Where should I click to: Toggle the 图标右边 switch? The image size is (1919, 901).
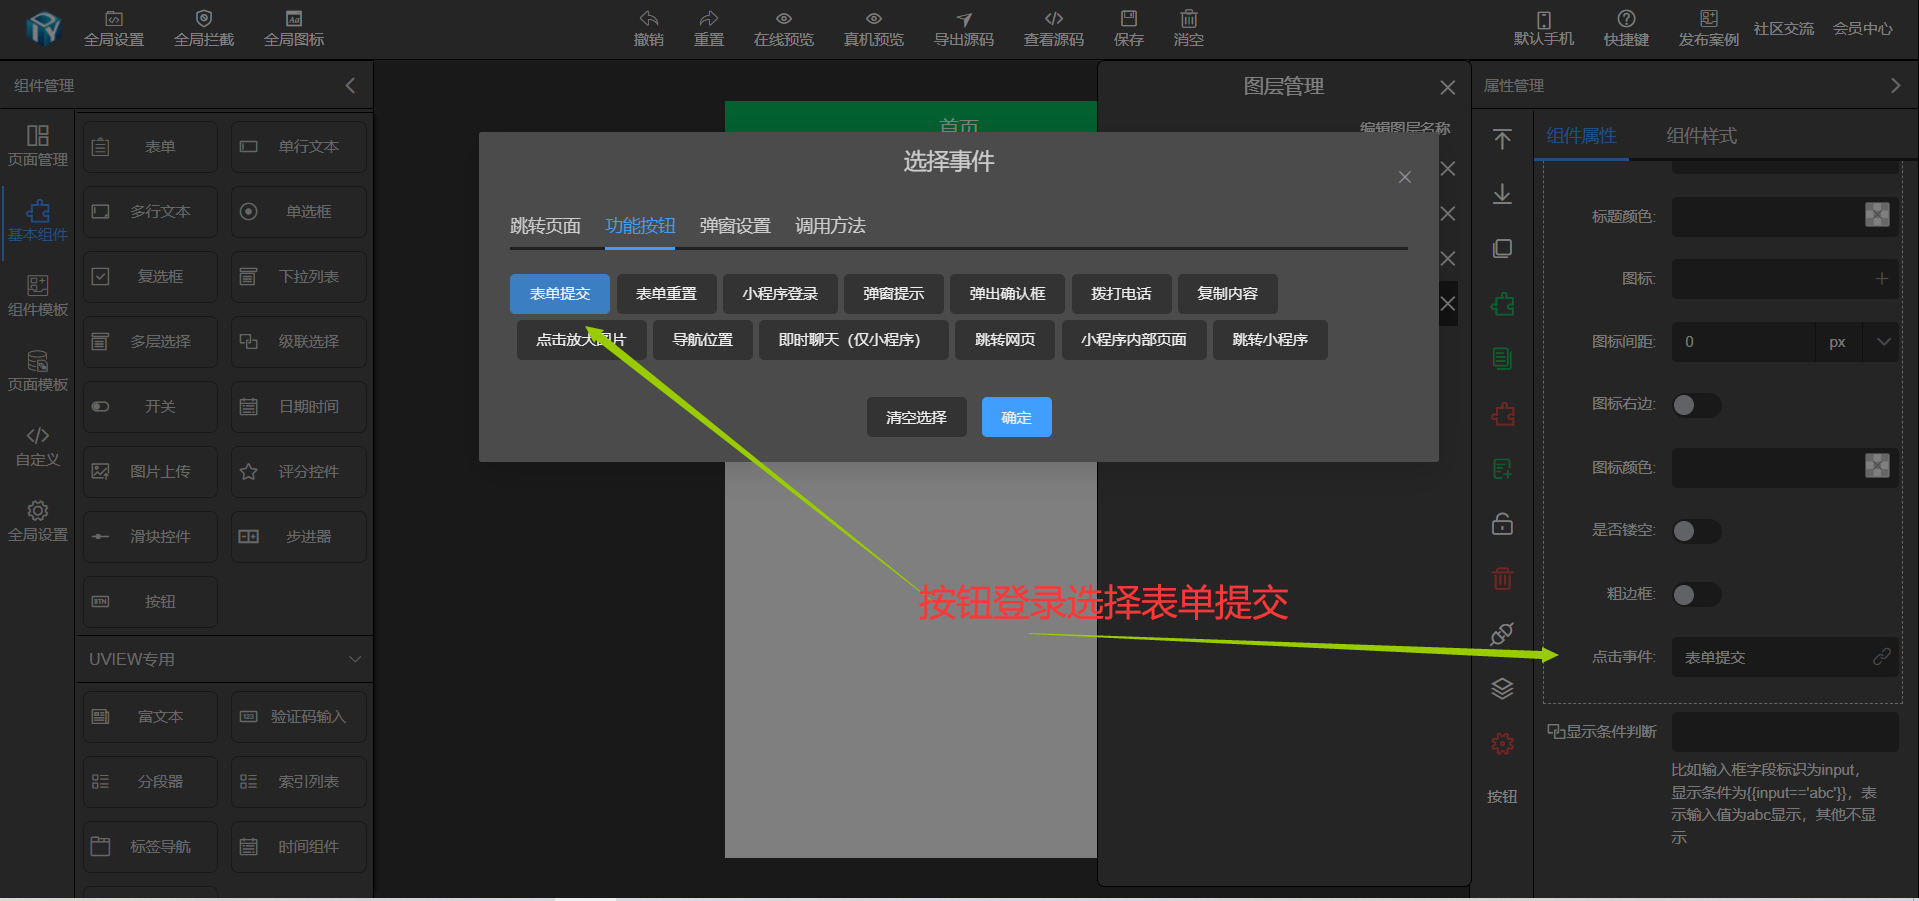pos(1696,405)
